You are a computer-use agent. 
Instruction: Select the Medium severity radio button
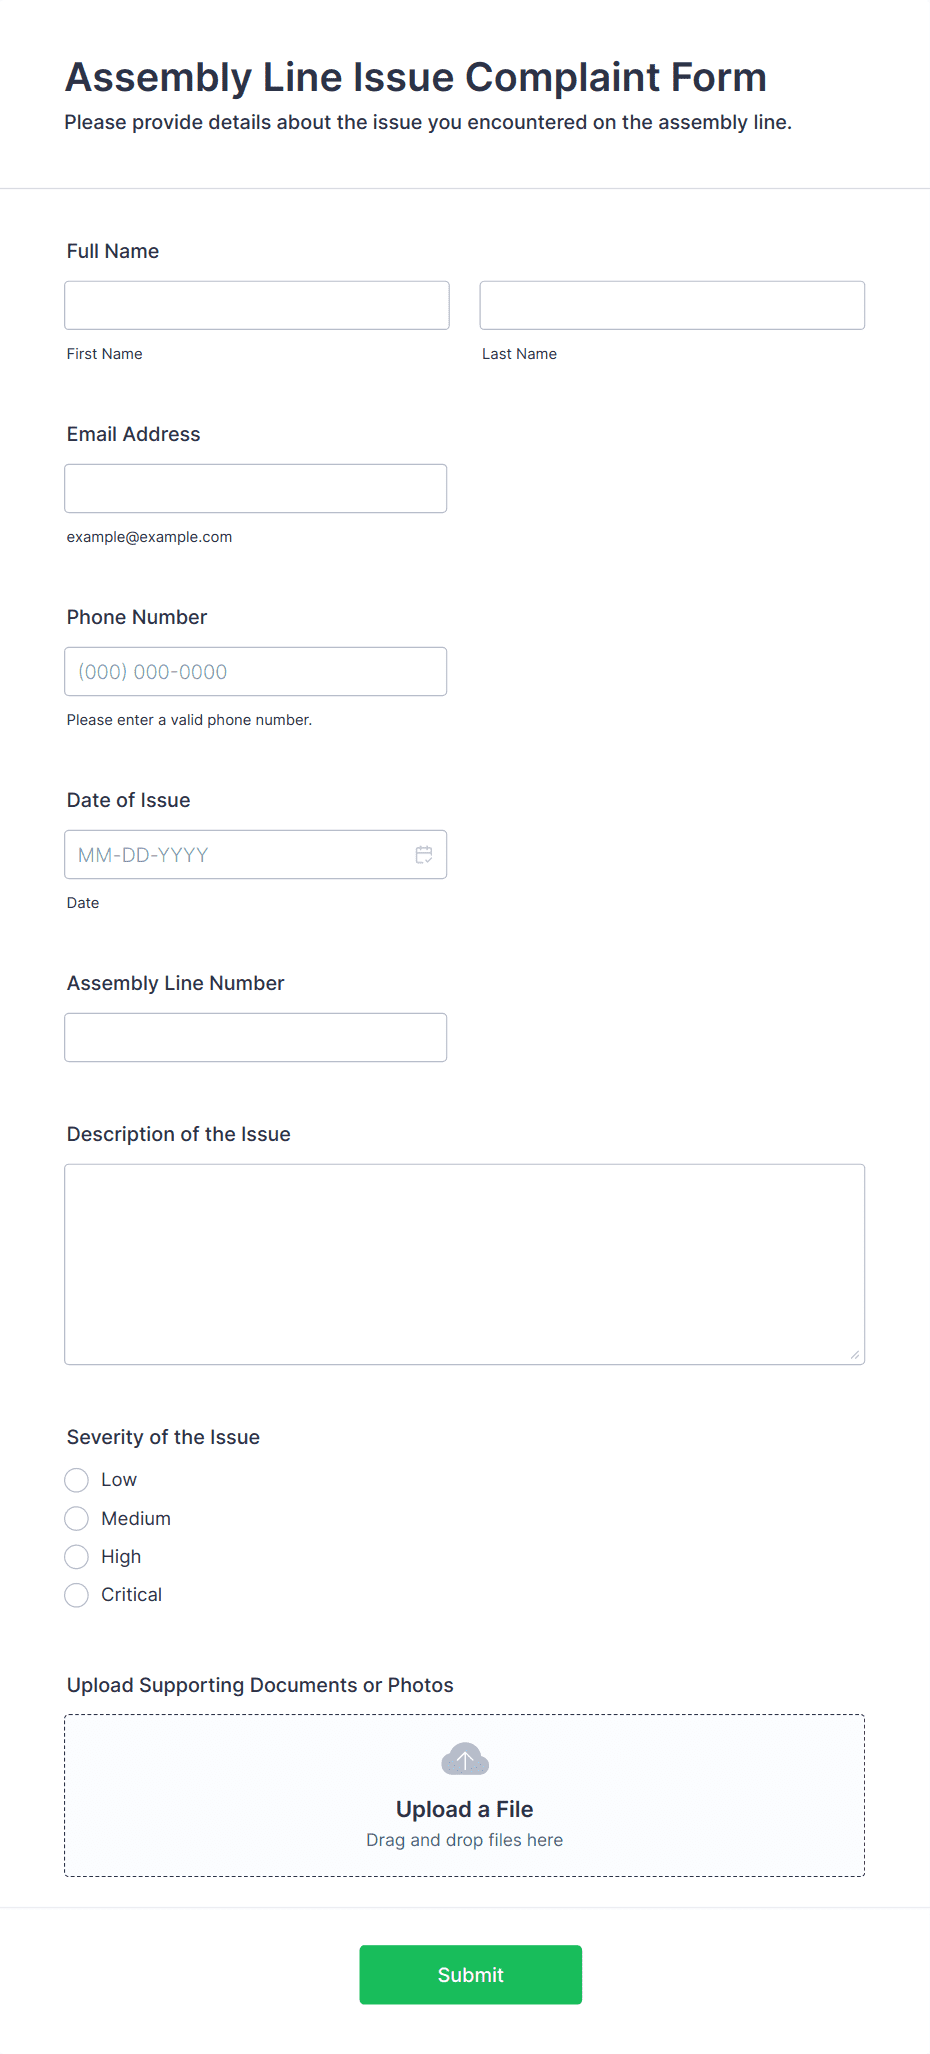[x=77, y=1519]
